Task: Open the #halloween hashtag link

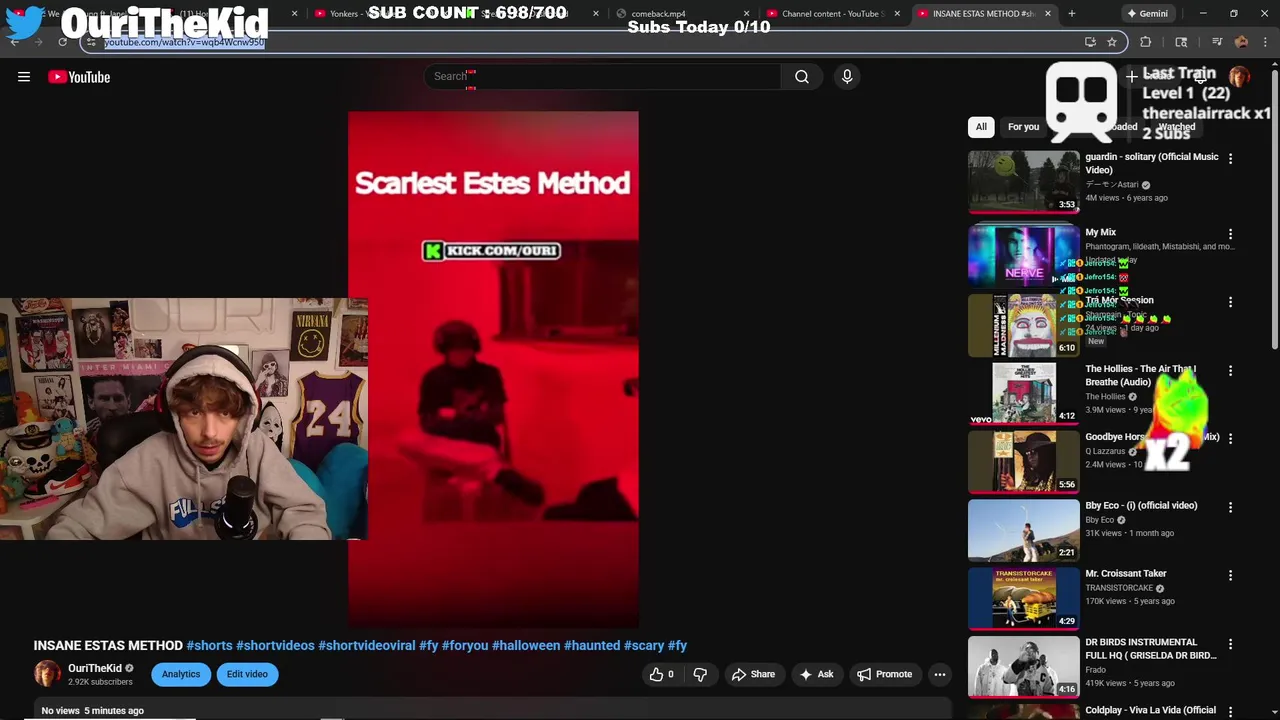Action: pos(526,646)
